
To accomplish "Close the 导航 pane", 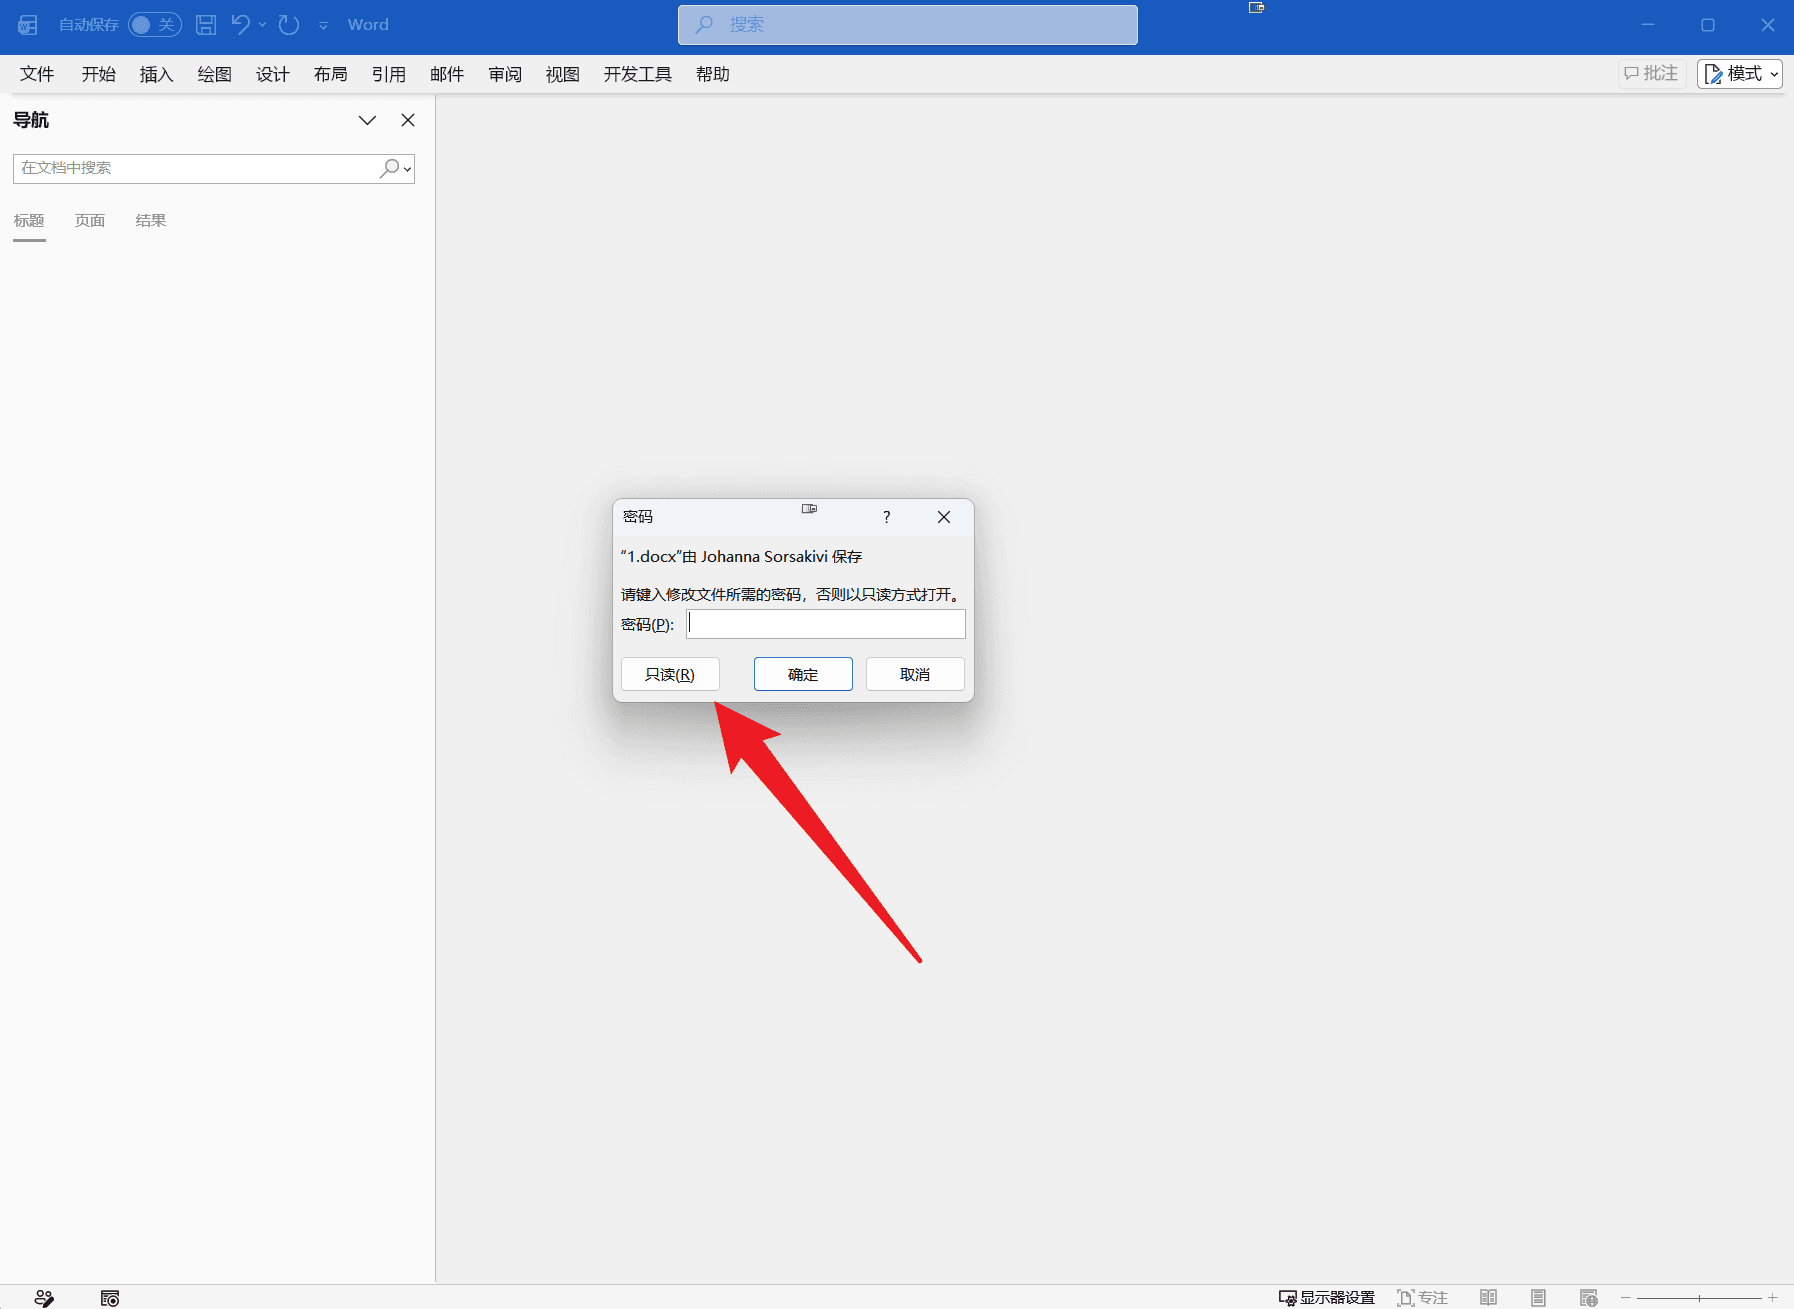I will coord(408,120).
